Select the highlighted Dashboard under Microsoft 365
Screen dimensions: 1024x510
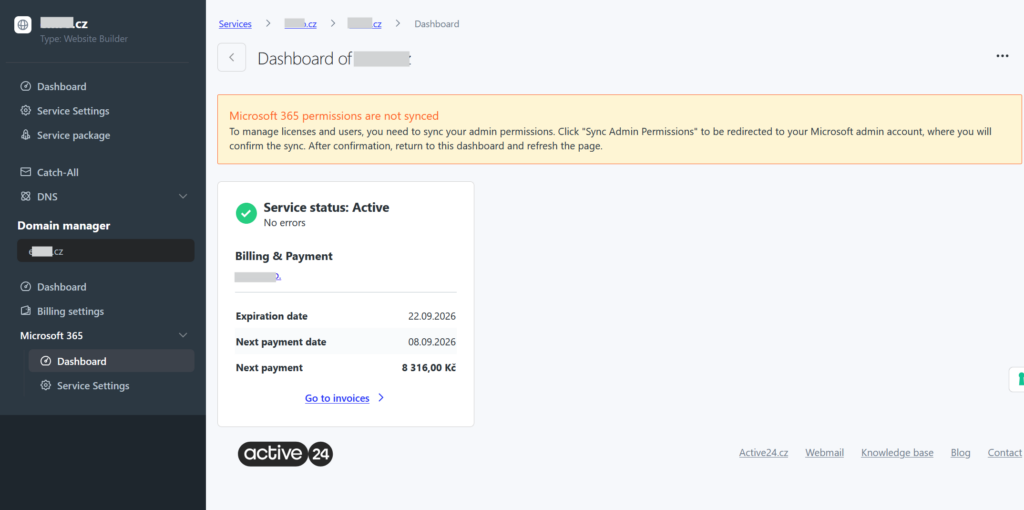82,361
